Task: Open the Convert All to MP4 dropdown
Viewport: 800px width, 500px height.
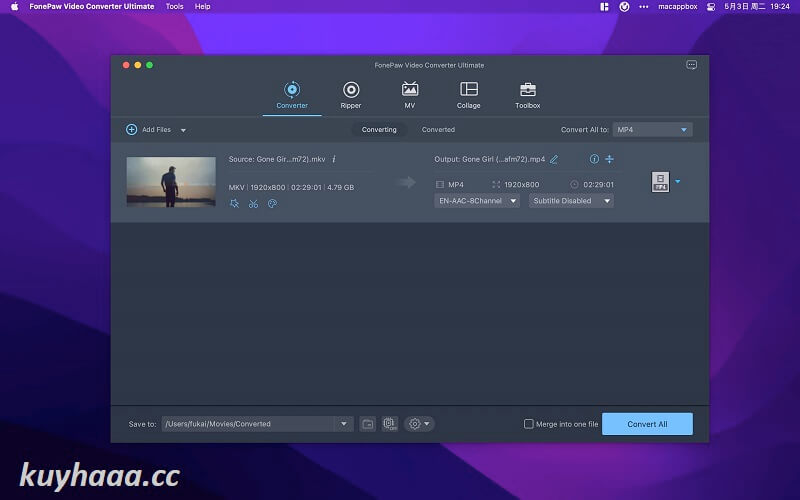Action: 652,130
